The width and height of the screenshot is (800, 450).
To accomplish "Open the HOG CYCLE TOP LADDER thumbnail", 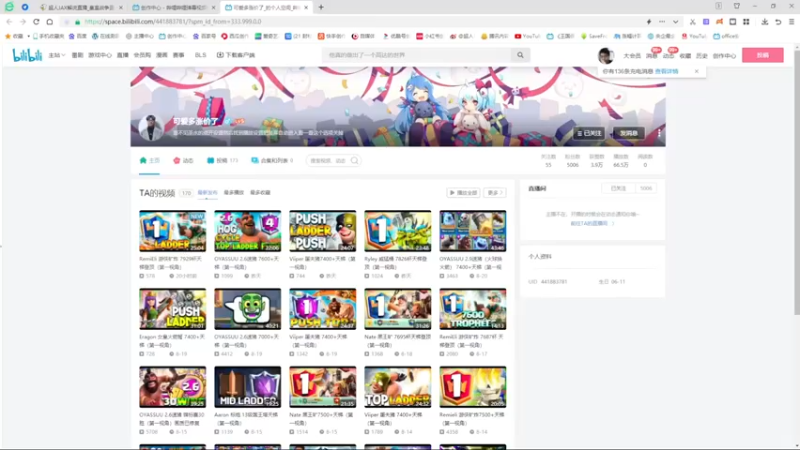I will point(247,231).
